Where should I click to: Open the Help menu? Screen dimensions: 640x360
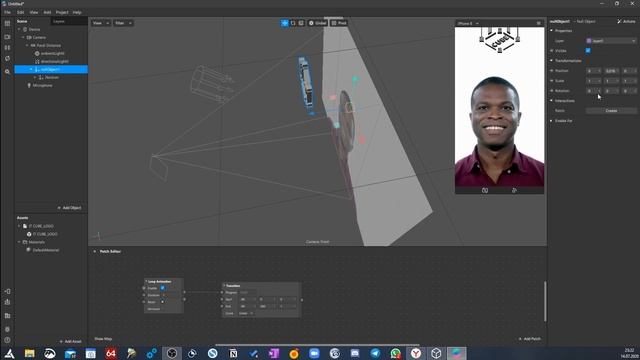(77, 12)
